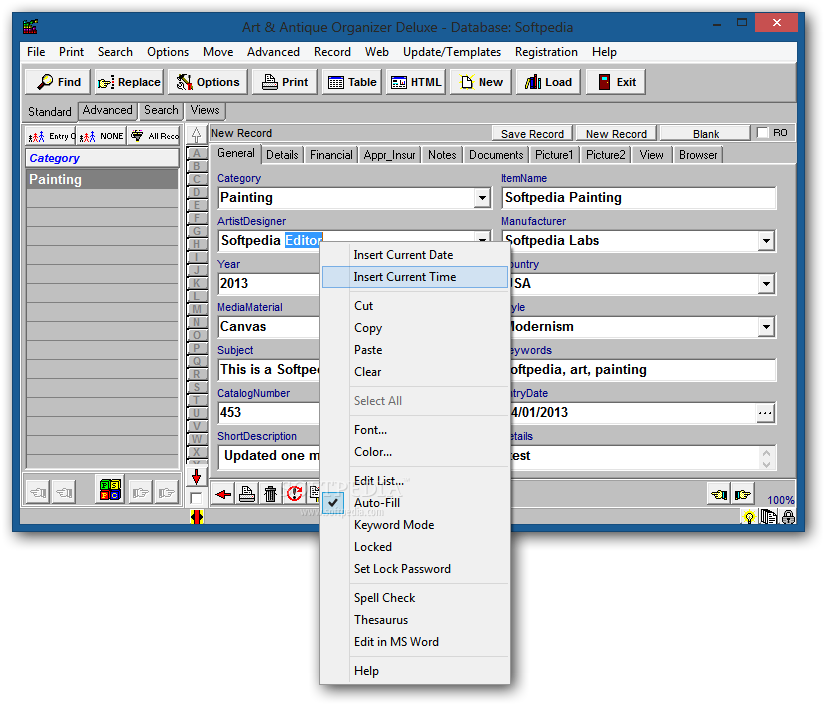Click into the Keywords input field
The width and height of the screenshot is (825, 705).
coord(641,370)
